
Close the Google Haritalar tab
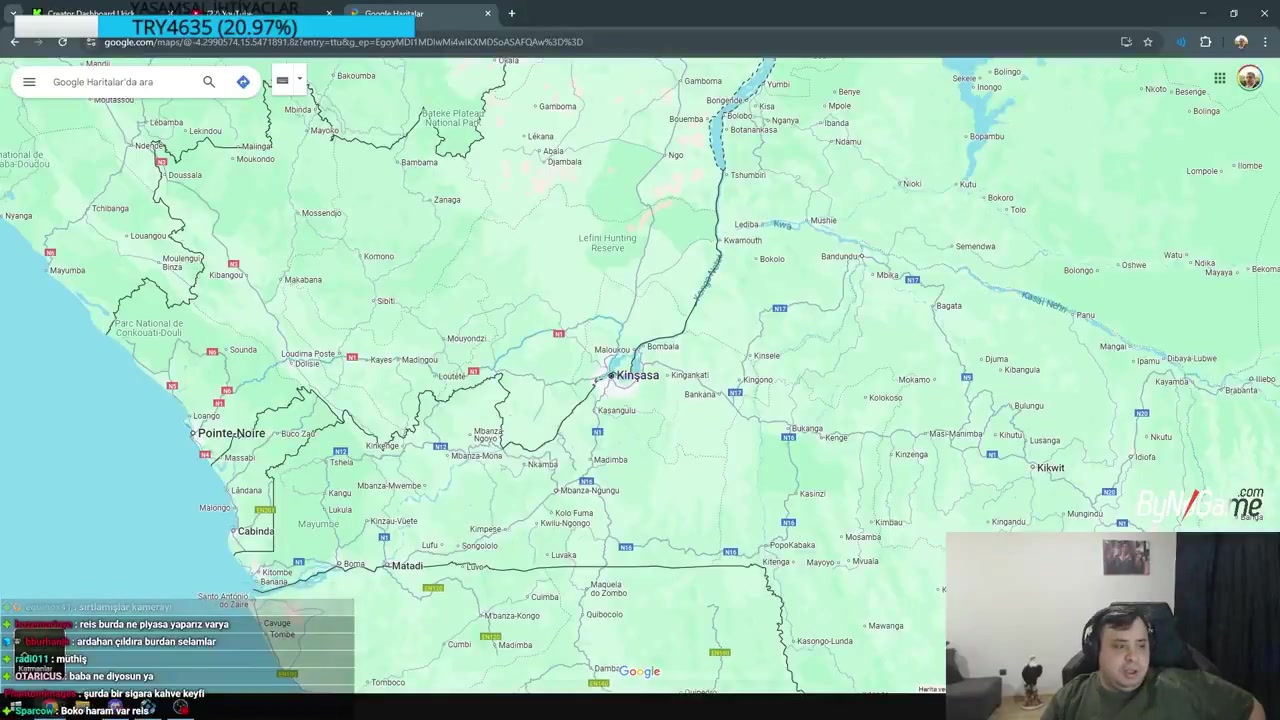tap(488, 13)
